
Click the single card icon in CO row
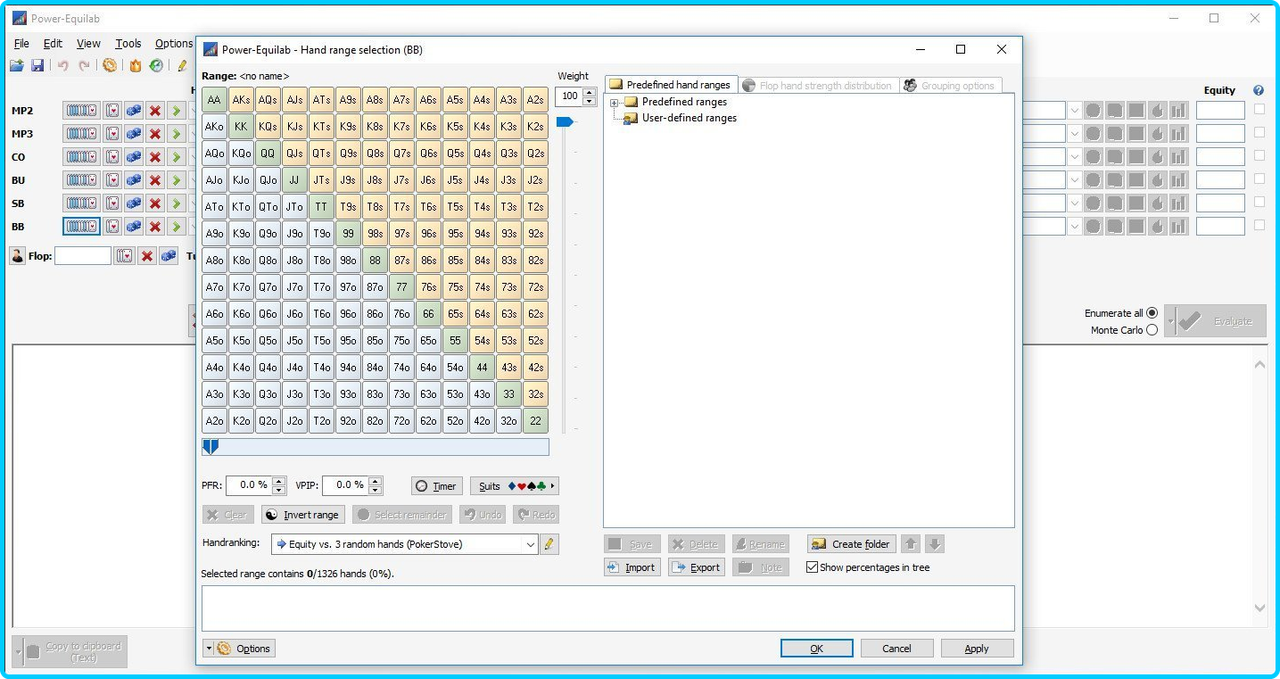click(113, 157)
